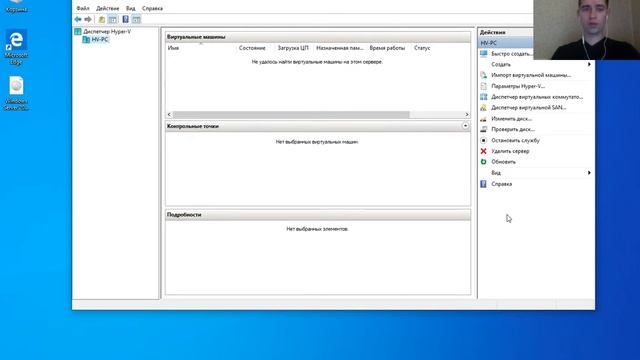
Task: Click the scrollbar right arrow
Action: point(467,115)
